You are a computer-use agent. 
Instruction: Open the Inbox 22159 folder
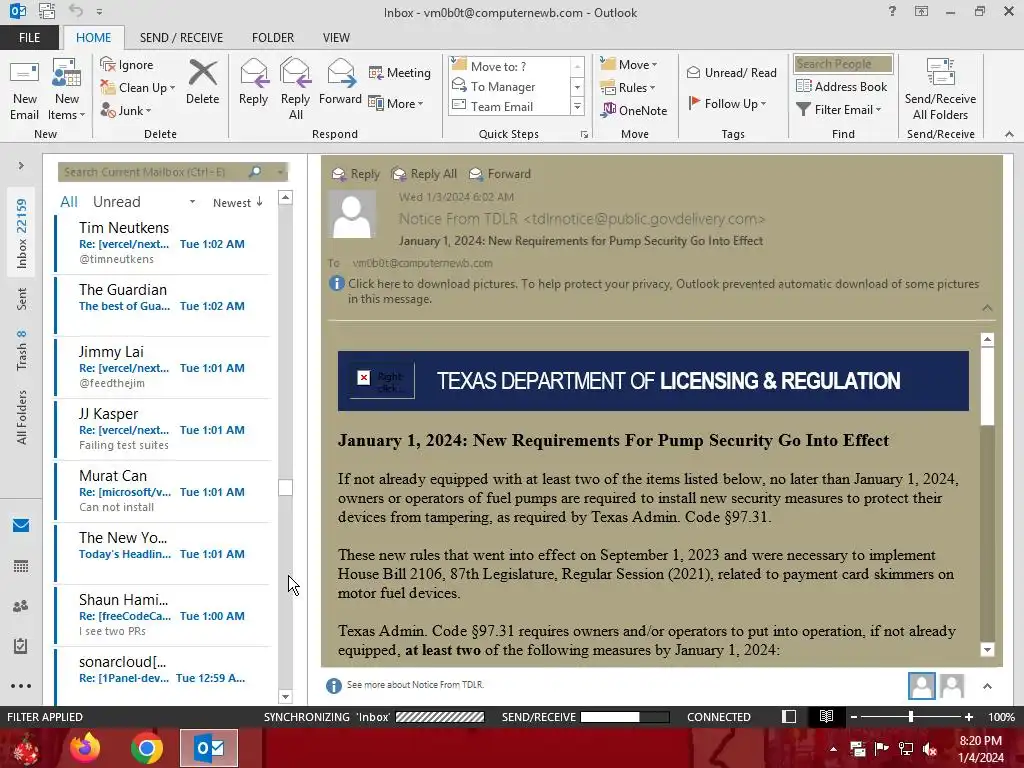tap(22, 233)
